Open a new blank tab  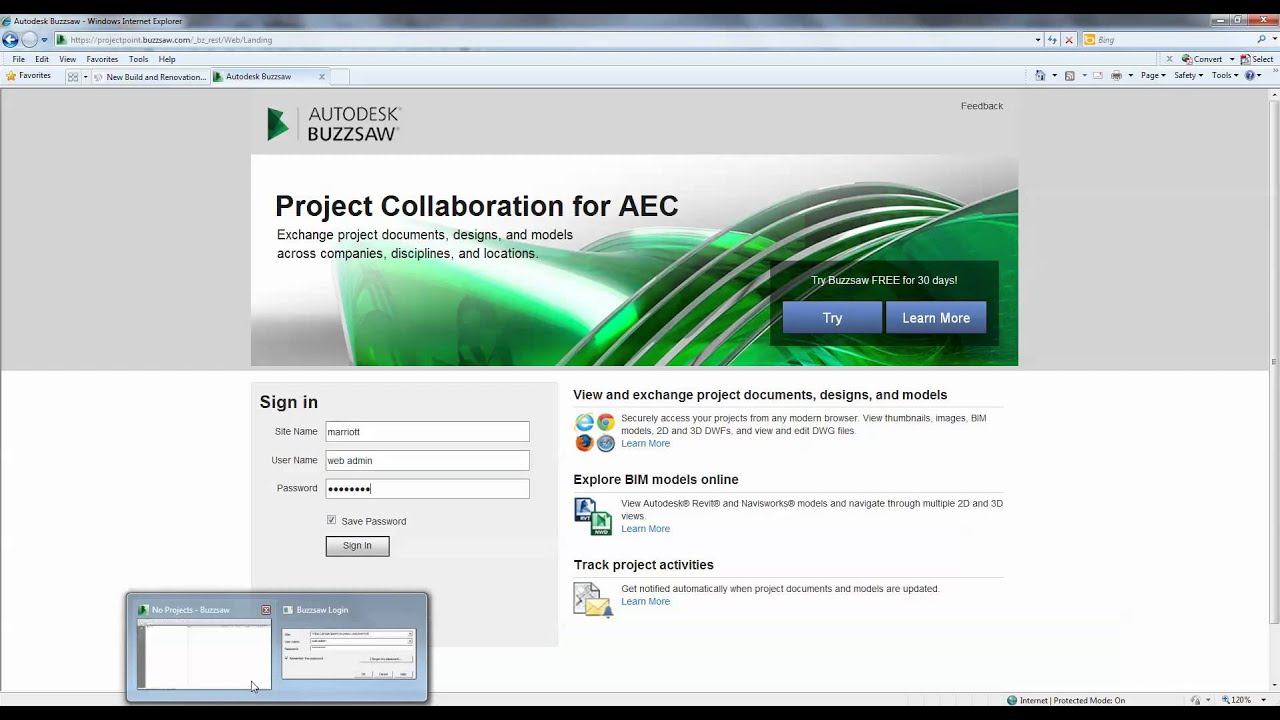[x=340, y=76]
